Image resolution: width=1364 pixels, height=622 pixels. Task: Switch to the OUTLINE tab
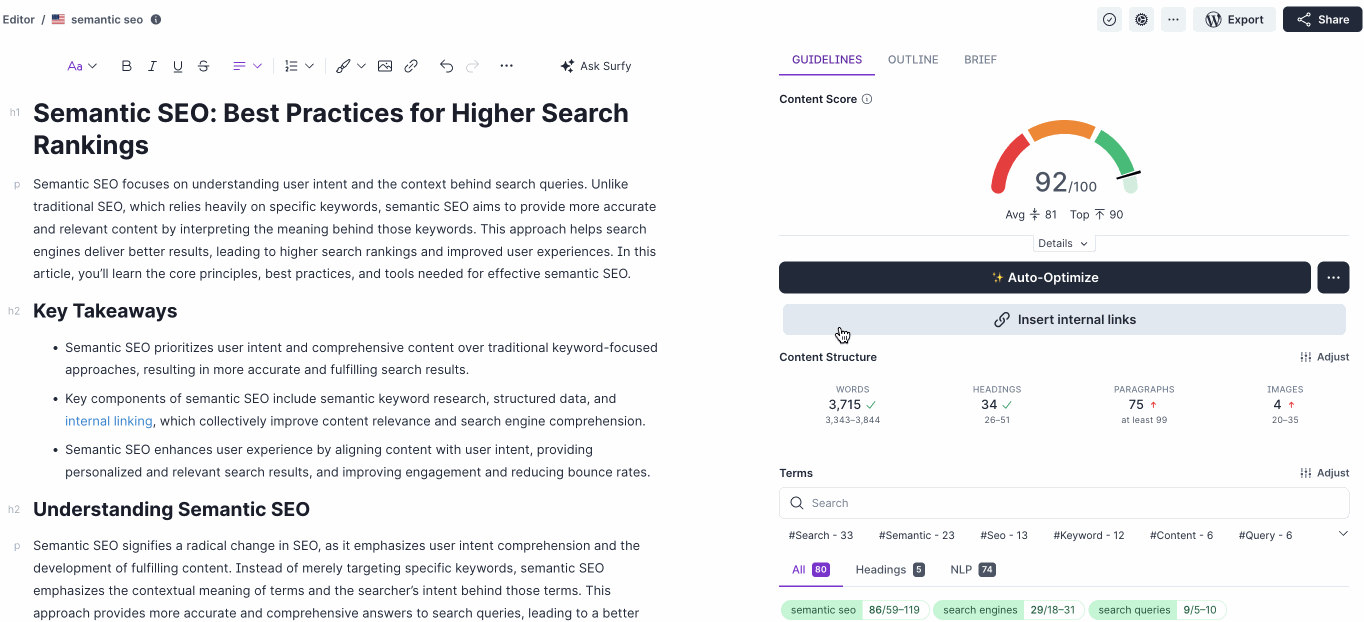(x=912, y=60)
